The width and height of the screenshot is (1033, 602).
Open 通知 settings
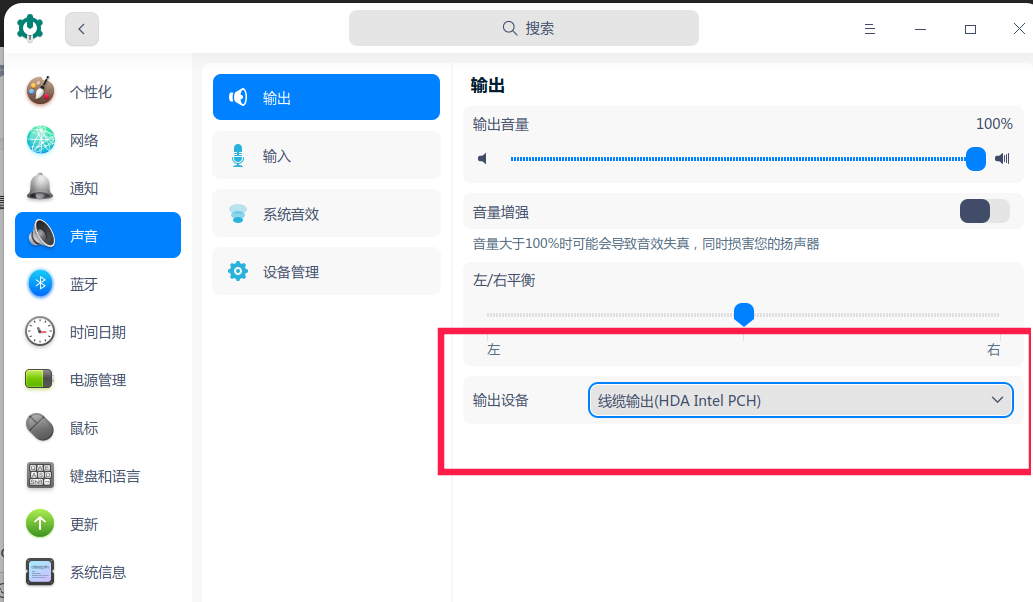(98, 188)
